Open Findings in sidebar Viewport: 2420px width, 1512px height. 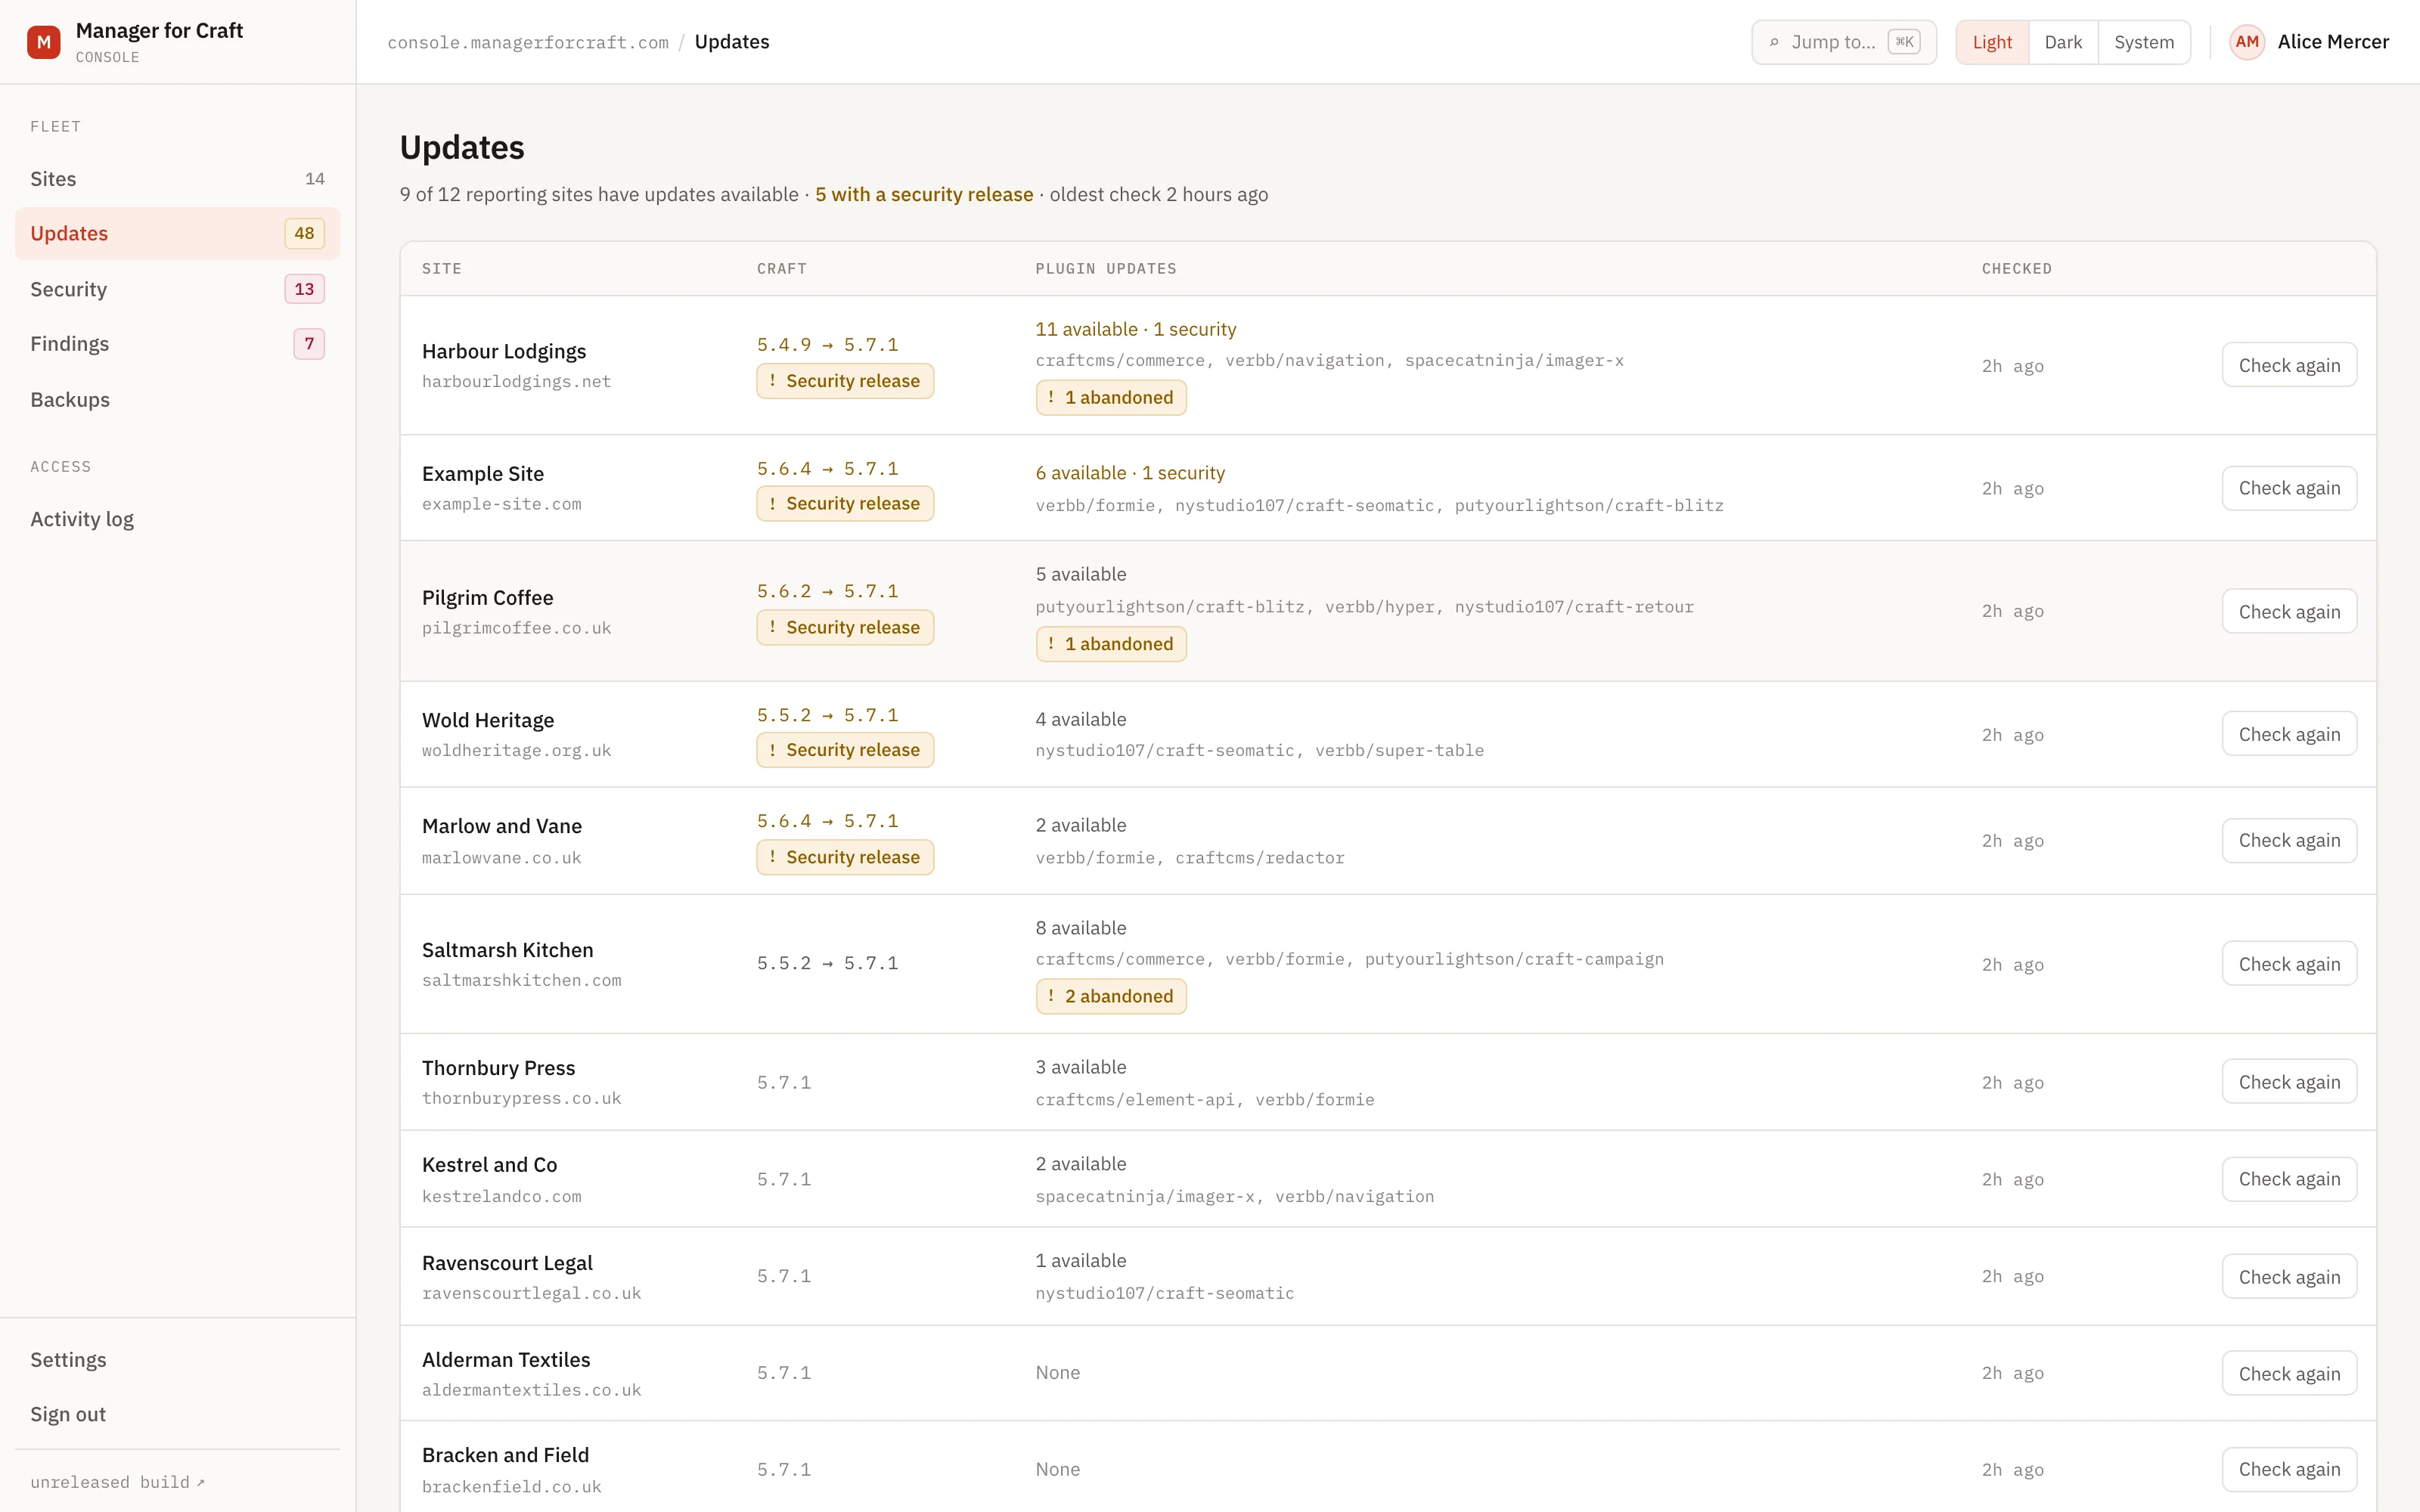(177, 344)
